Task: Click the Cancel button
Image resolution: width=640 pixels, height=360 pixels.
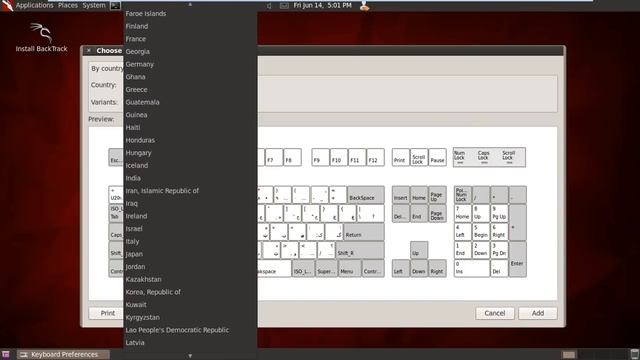Action: point(495,313)
